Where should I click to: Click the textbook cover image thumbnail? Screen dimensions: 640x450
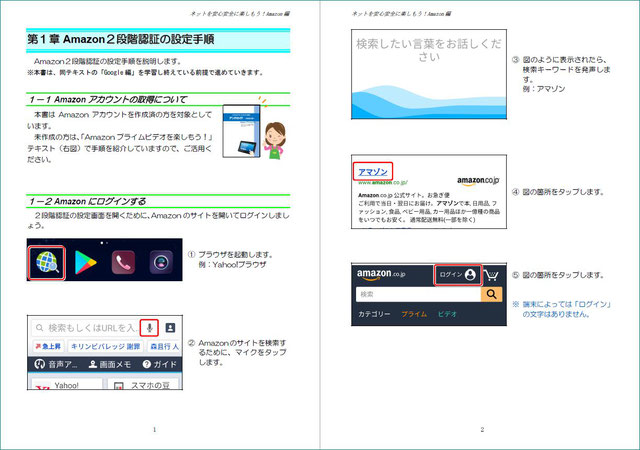[x=241, y=131]
